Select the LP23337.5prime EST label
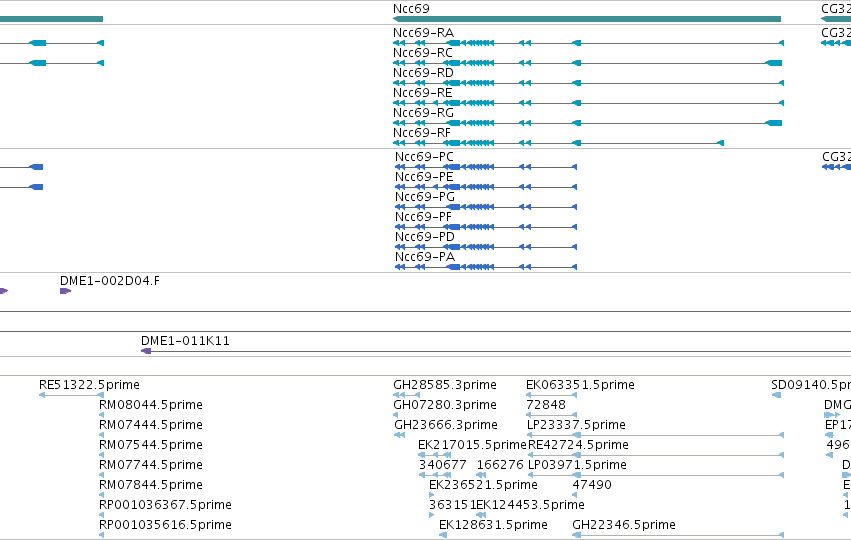The height and width of the screenshot is (540, 851). [x=576, y=425]
